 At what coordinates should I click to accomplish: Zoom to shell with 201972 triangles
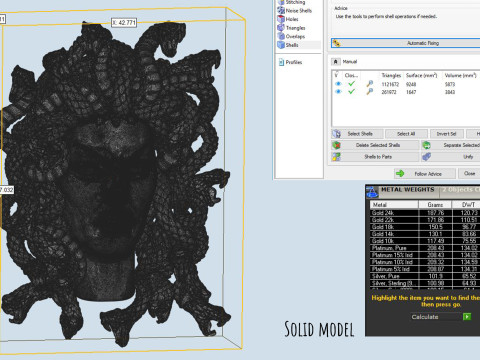point(369,92)
